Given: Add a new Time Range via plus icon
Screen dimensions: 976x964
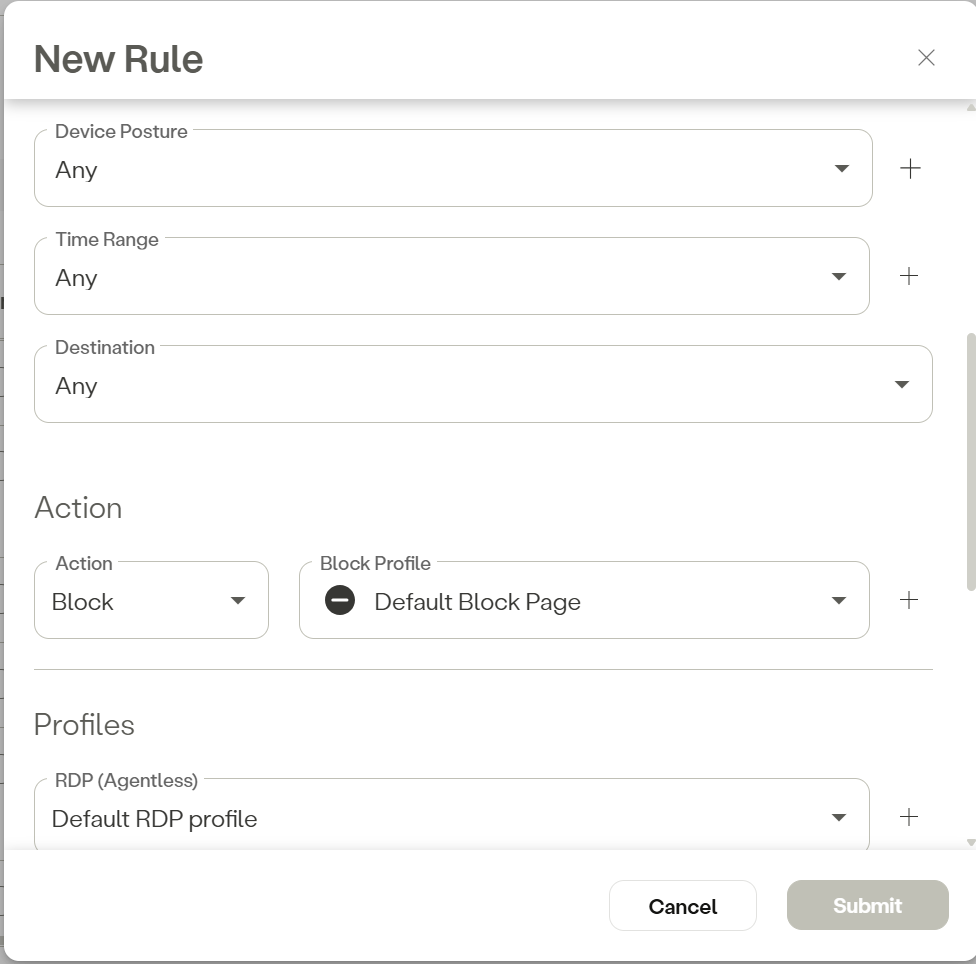Looking at the screenshot, I should click(x=908, y=276).
